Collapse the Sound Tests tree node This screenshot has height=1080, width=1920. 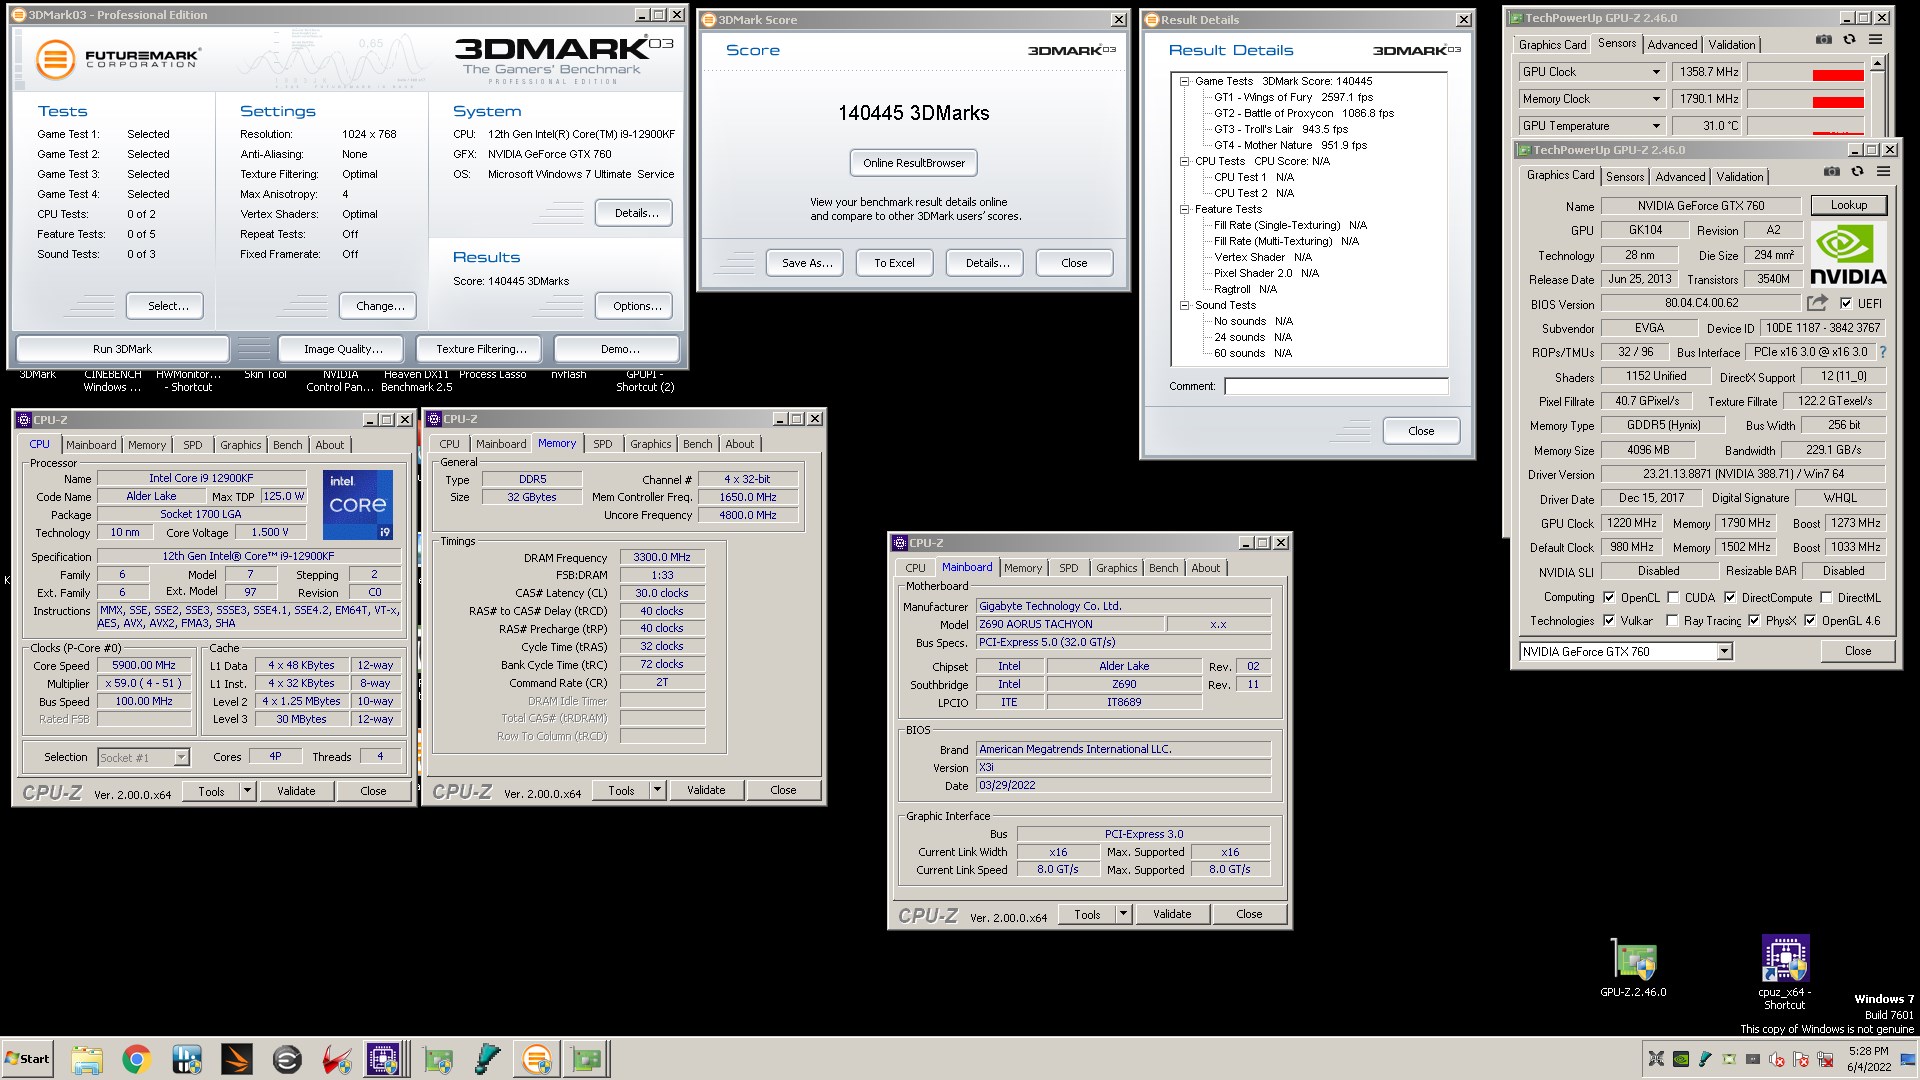[x=1184, y=306]
